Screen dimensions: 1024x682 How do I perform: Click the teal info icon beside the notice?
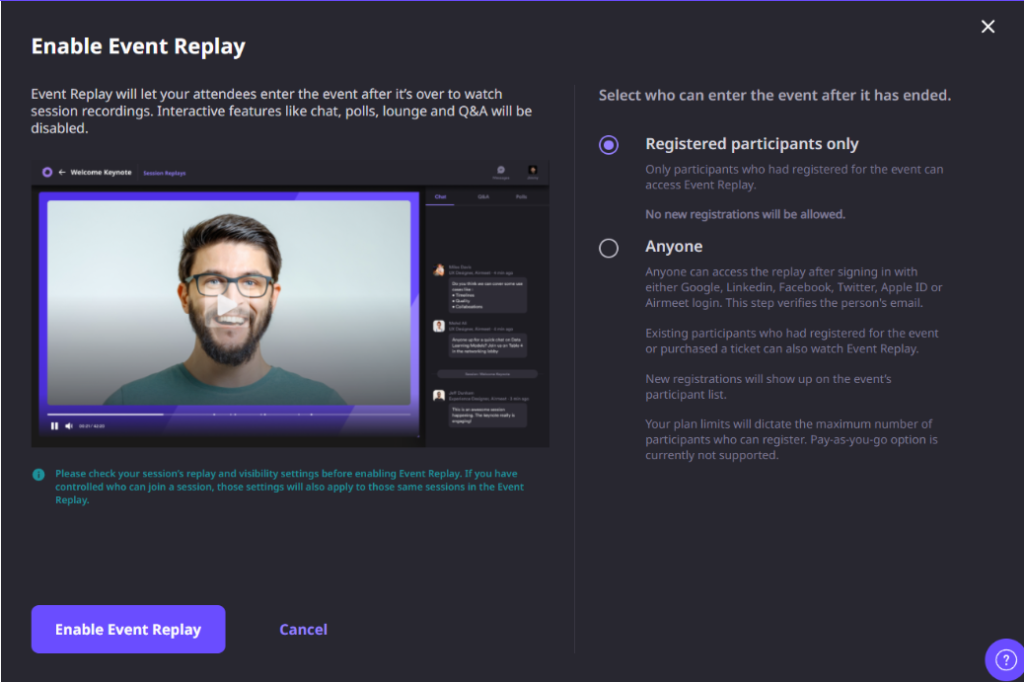click(x=38, y=474)
